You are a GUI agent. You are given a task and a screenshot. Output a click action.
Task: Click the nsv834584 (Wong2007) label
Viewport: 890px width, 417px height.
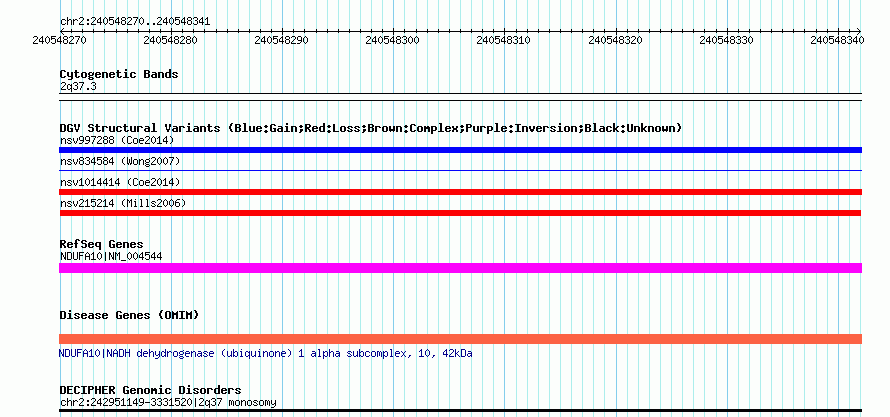tap(120, 162)
